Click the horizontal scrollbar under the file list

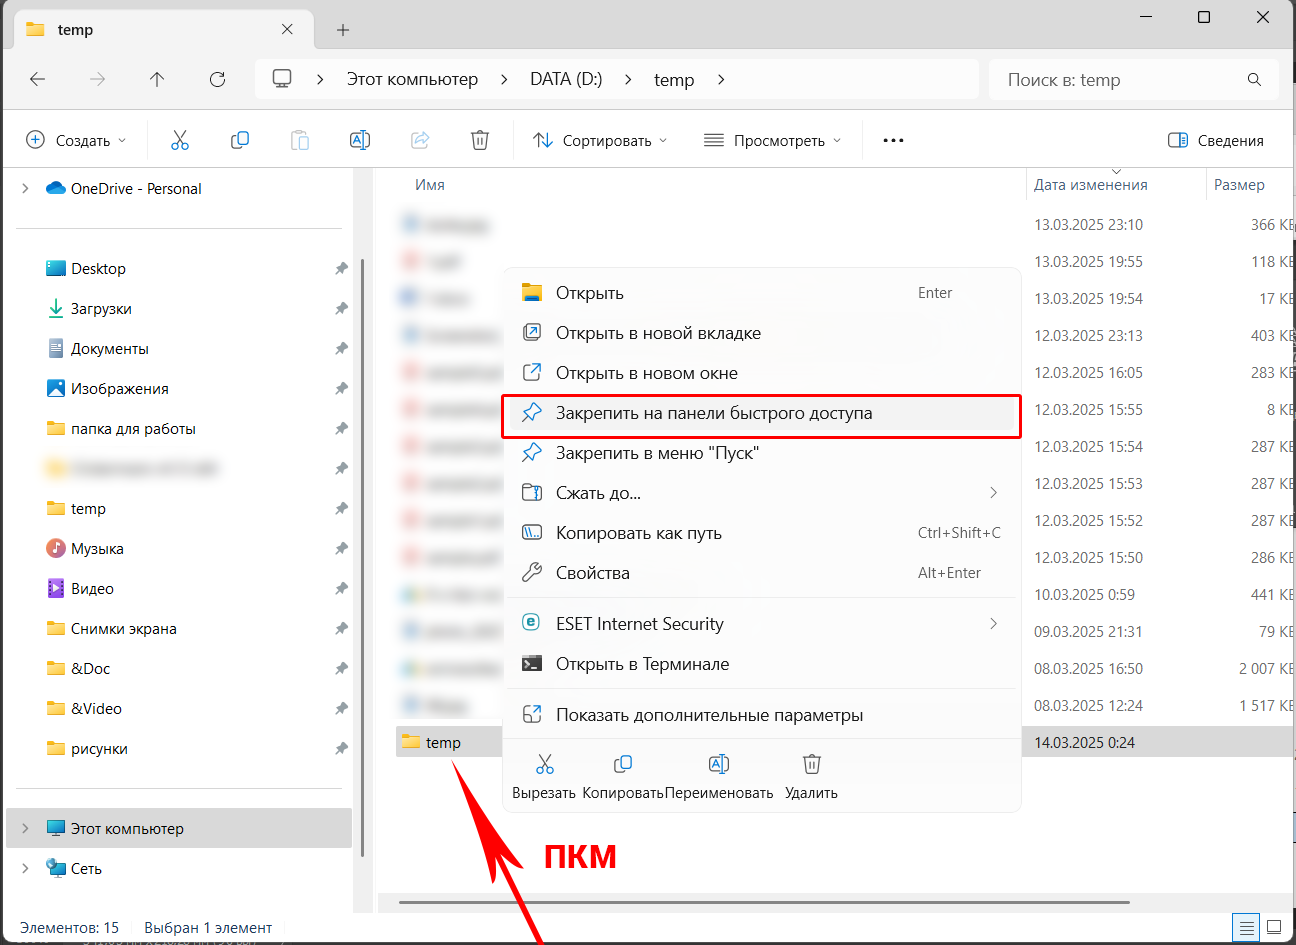[x=765, y=902]
